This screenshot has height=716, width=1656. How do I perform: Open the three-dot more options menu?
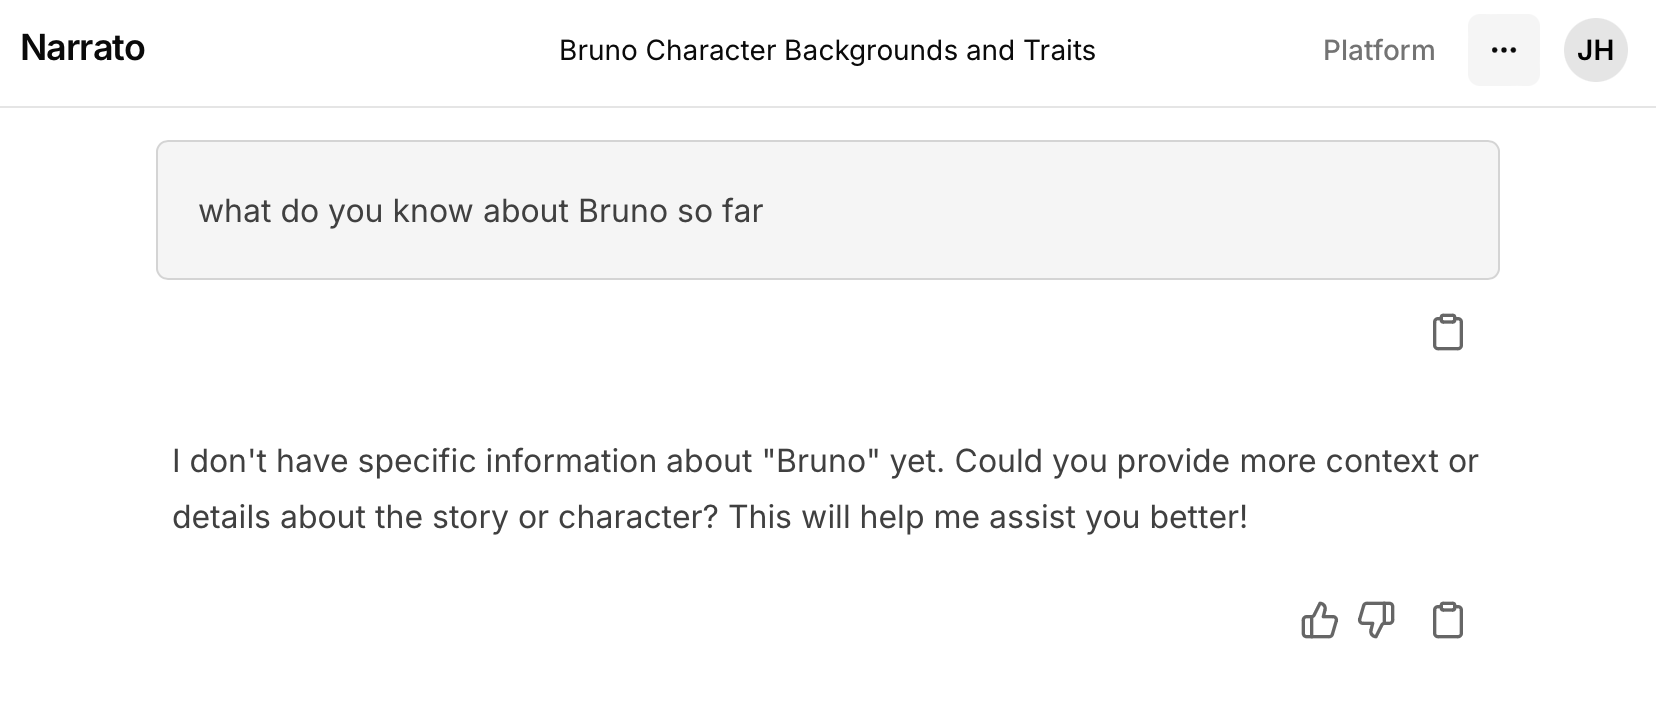click(x=1503, y=50)
